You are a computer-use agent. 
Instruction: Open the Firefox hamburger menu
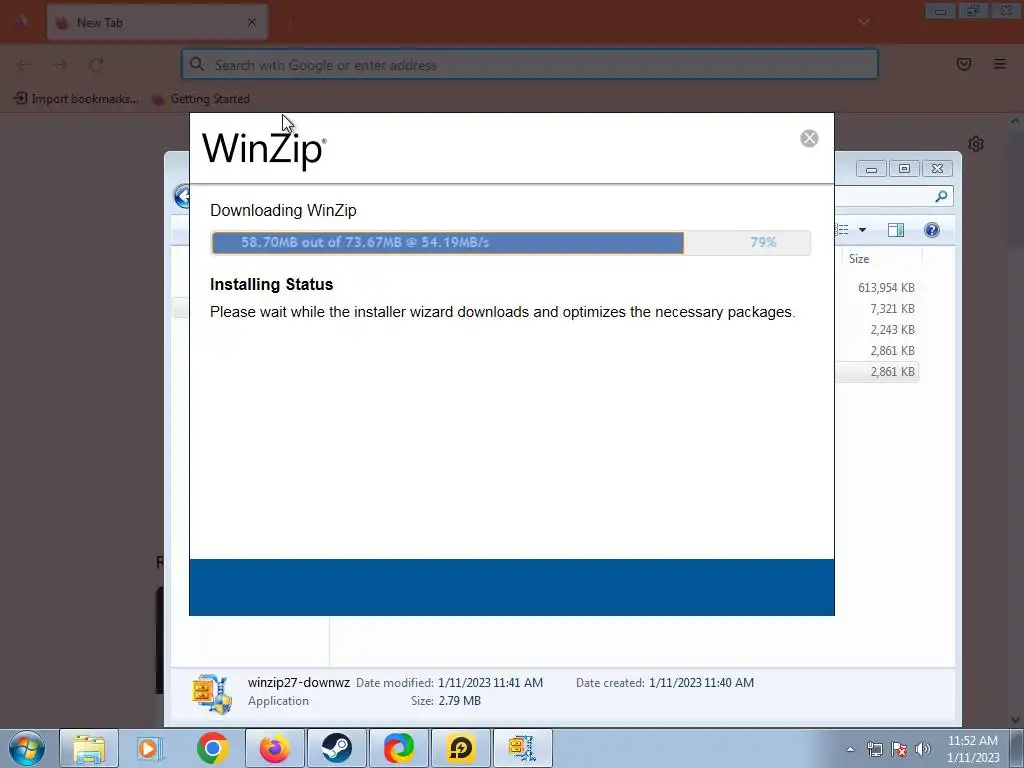[1000, 64]
